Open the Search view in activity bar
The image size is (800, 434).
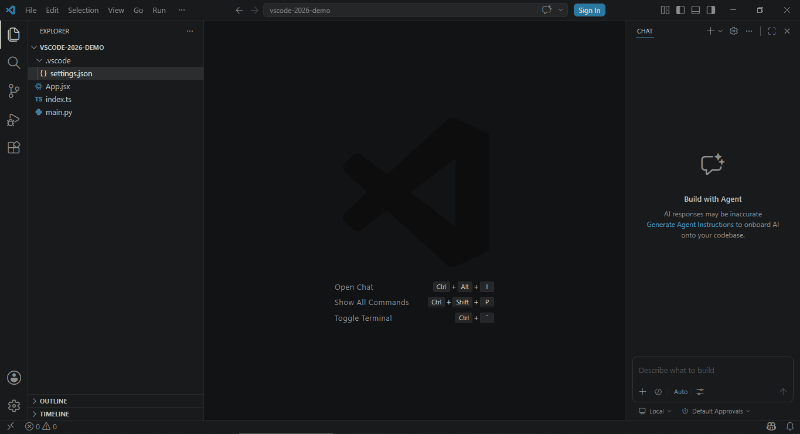[14, 63]
